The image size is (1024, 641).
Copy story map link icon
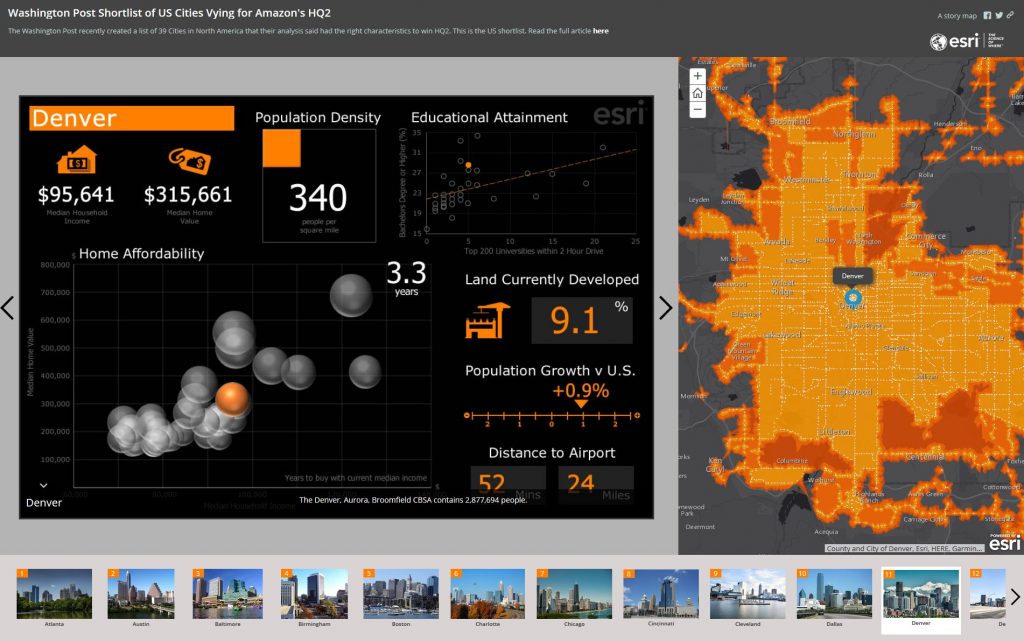pos(1011,15)
